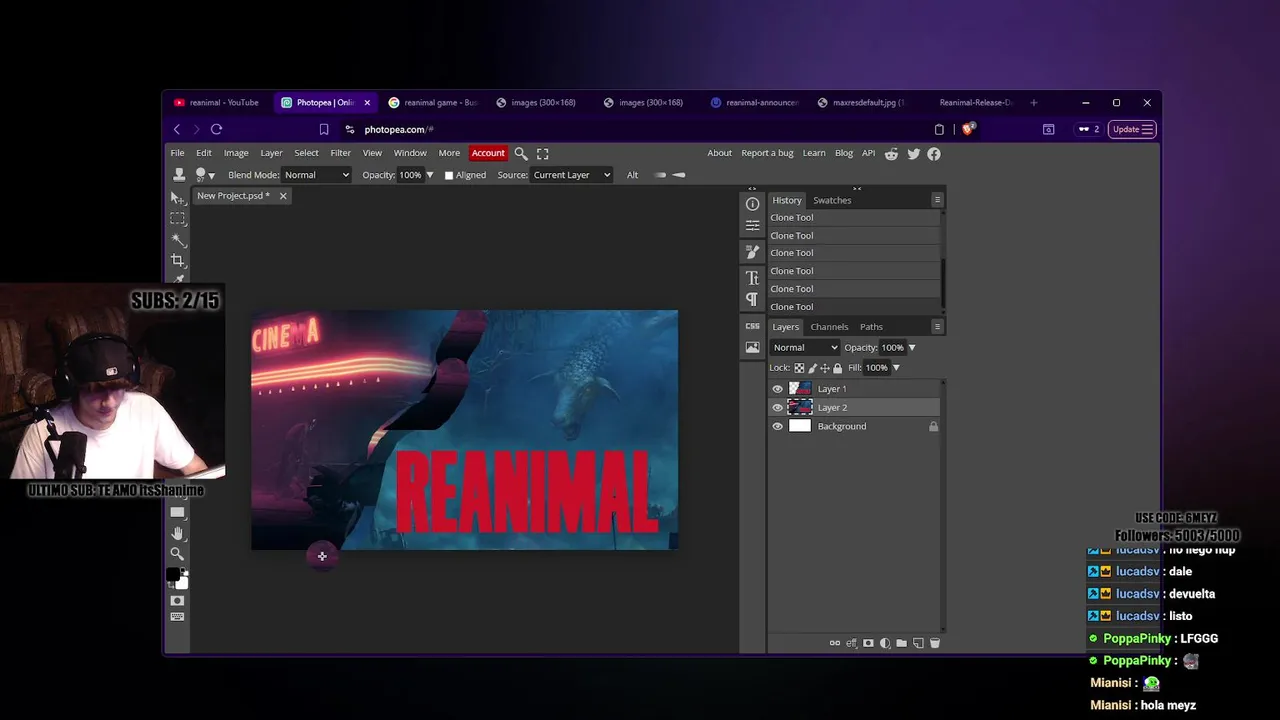1280x720 pixels.
Task: Create a new adjustment layer
Action: [x=885, y=643]
